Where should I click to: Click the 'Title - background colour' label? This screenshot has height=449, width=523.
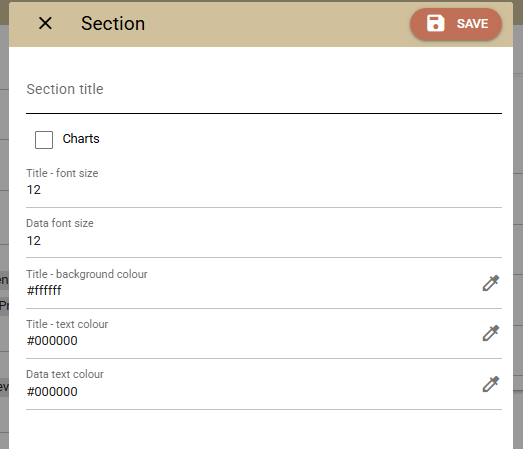[87, 274]
